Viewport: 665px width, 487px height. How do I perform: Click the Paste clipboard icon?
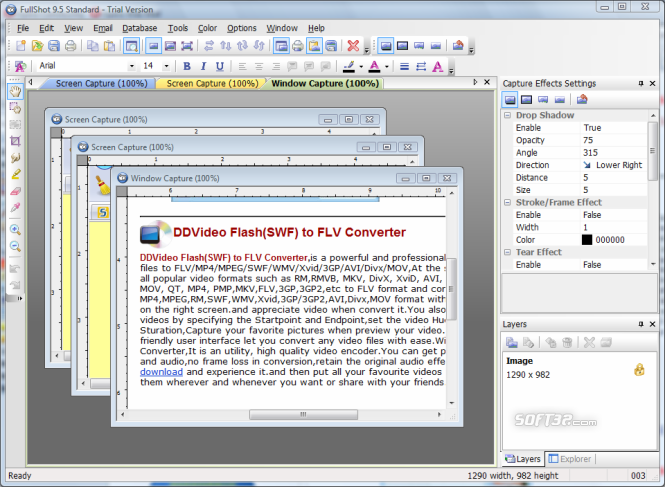(109, 45)
